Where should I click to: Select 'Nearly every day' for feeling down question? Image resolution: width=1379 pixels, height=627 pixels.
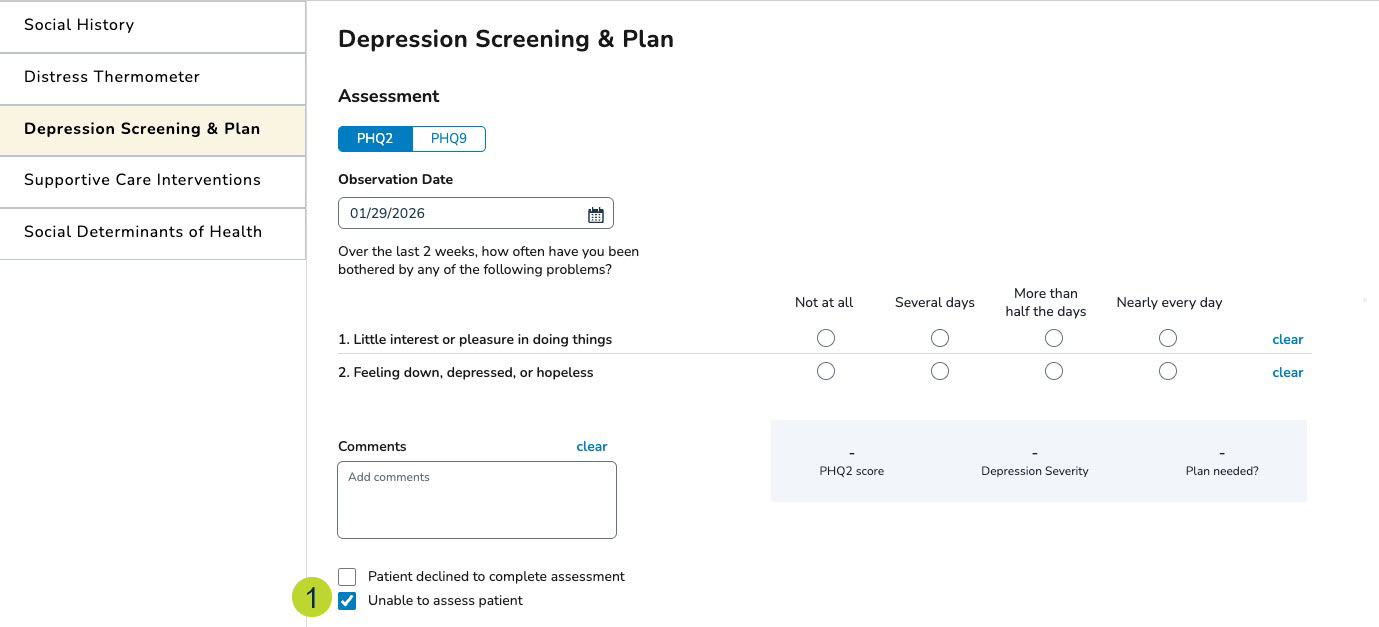point(1167,372)
